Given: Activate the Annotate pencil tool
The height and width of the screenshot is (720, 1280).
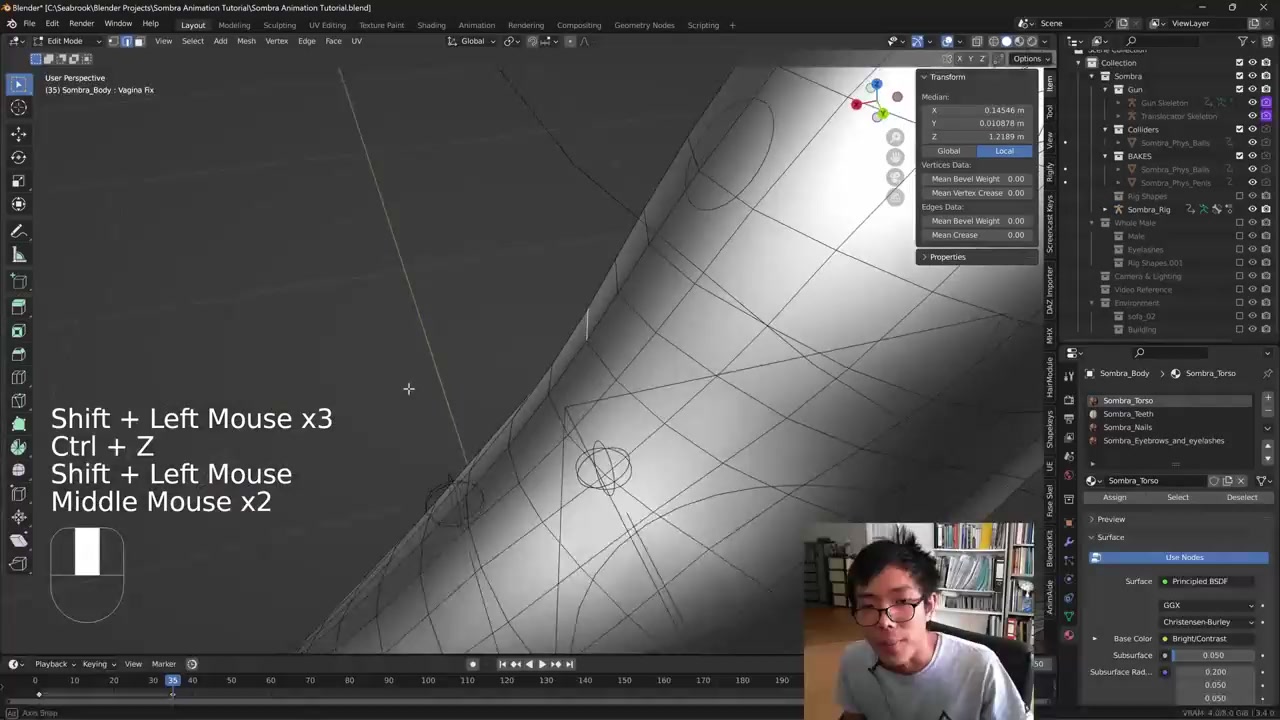Looking at the screenshot, I should tap(18, 231).
